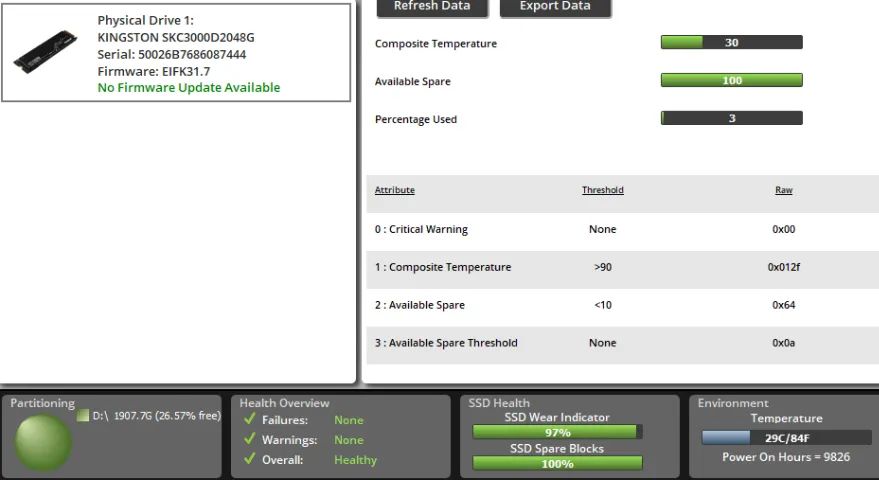Click the Percentage Used bar showing 3
The image size is (879, 480).
732,118
